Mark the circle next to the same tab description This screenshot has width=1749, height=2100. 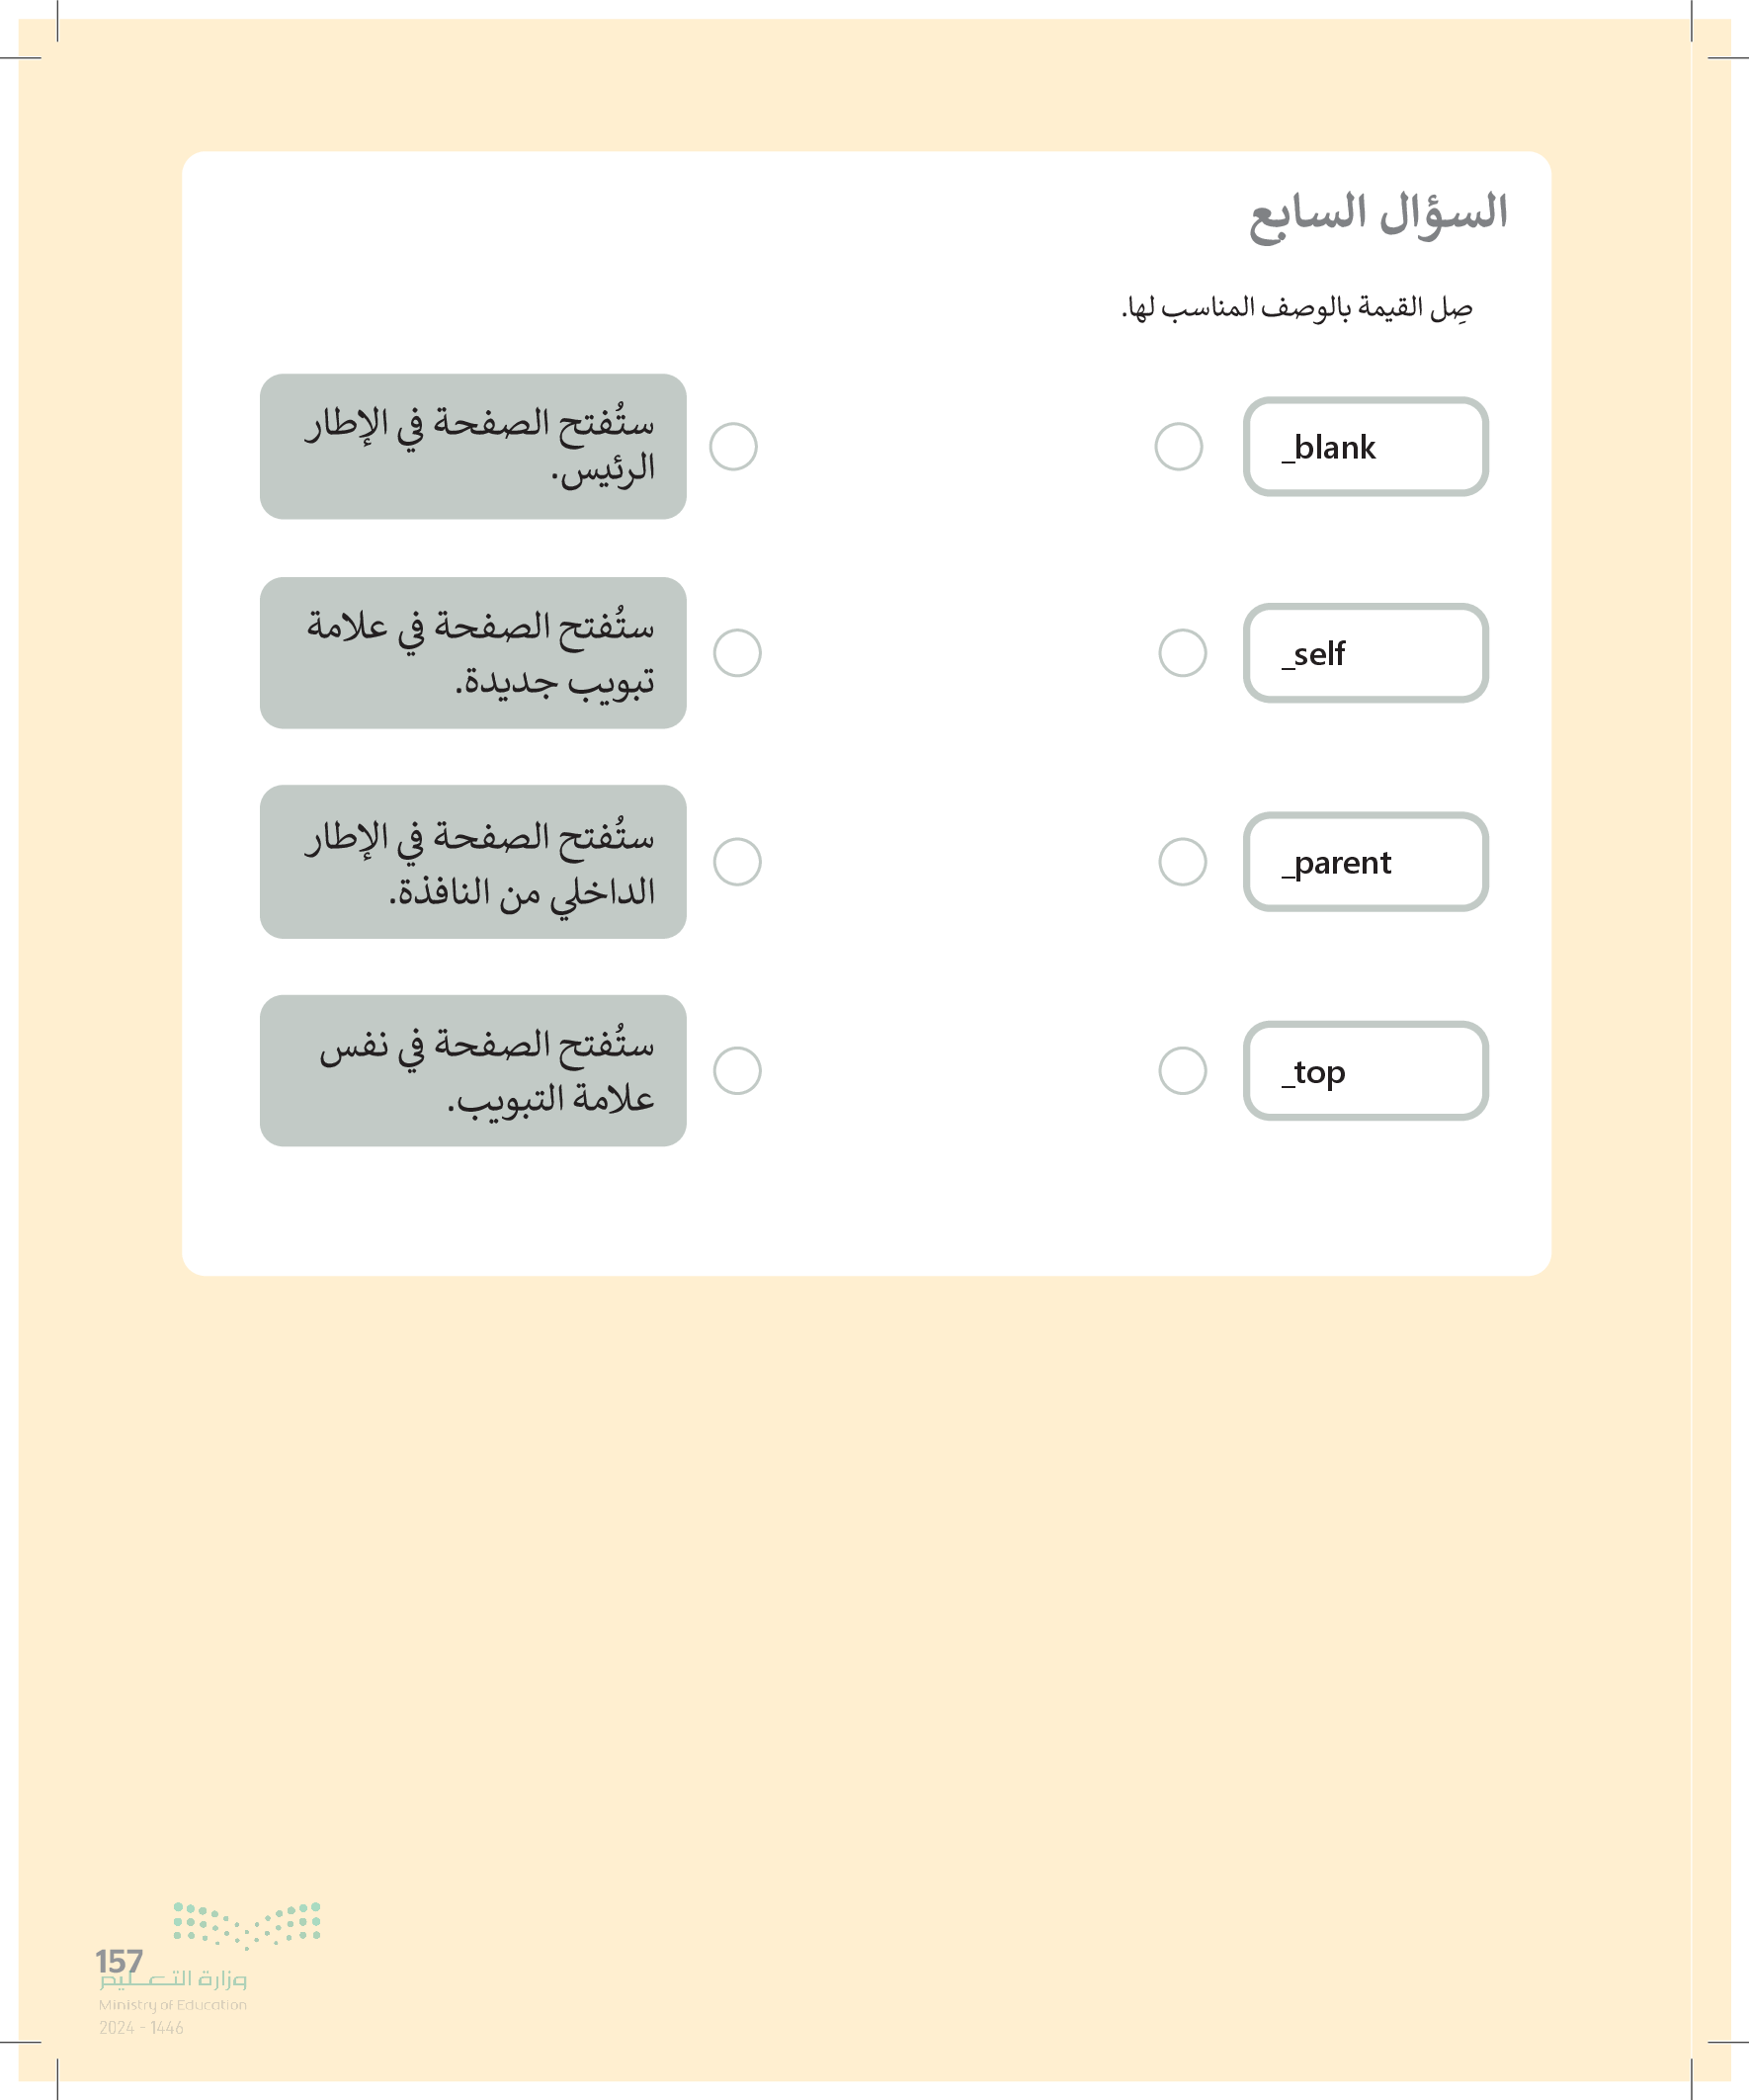[x=737, y=1070]
